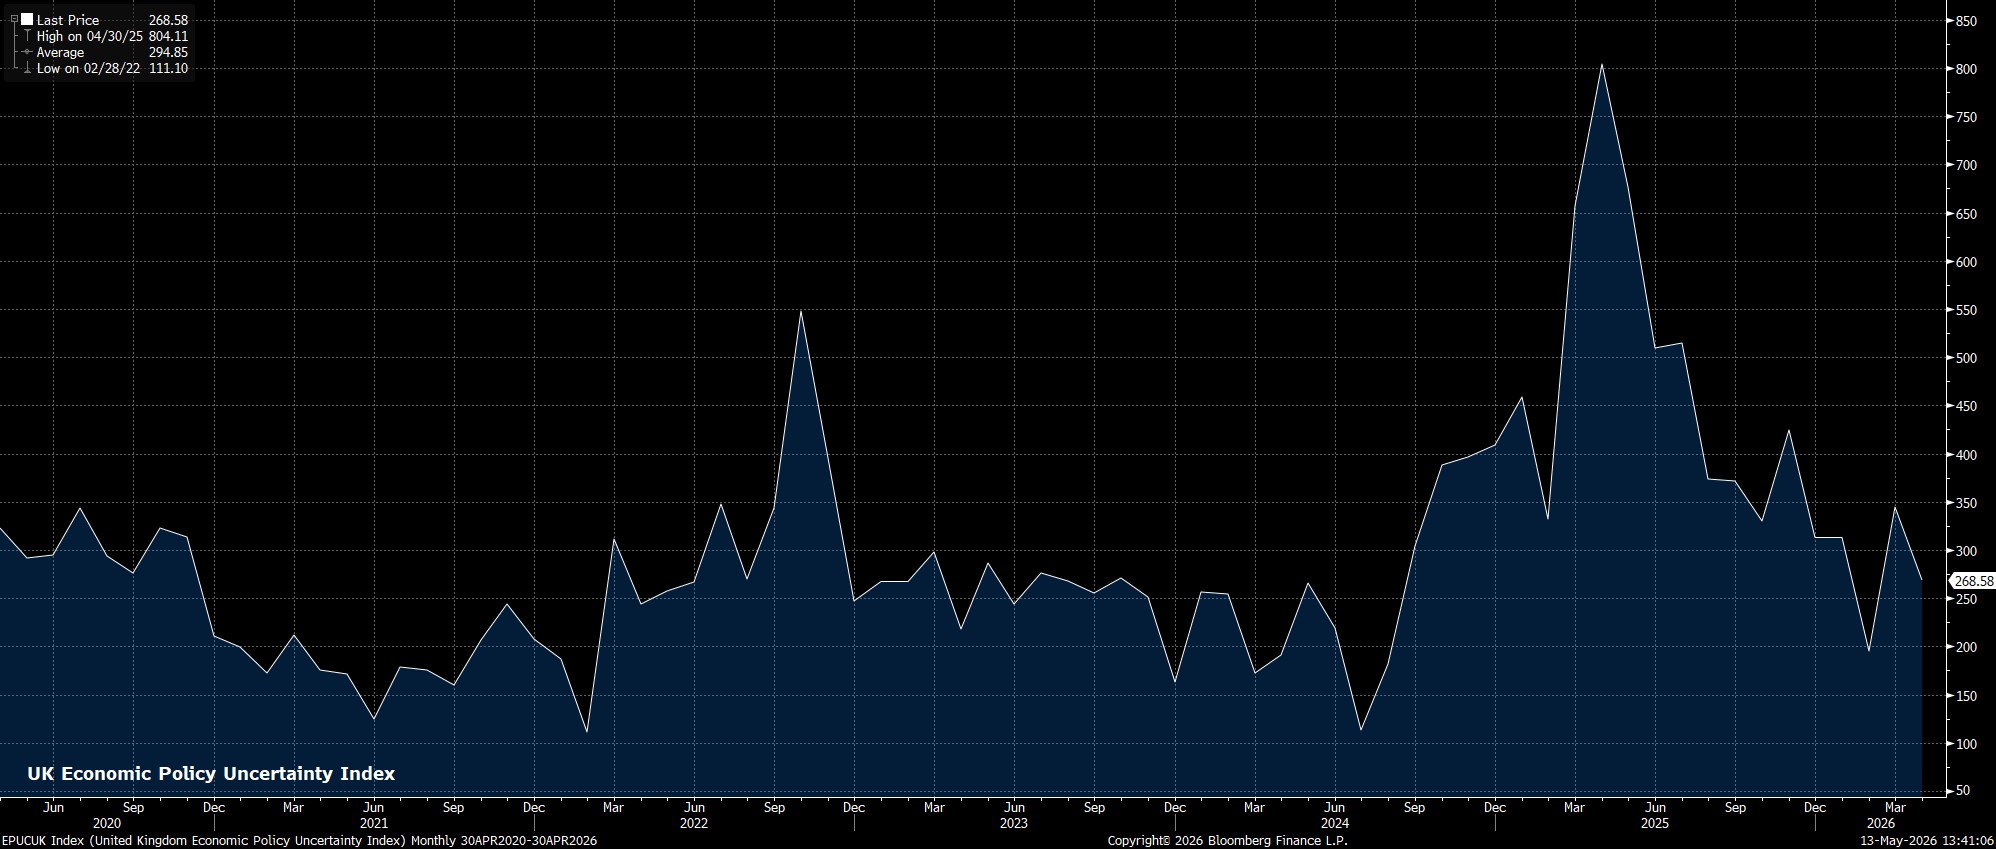This screenshot has width=1996, height=849.
Task: Click the EPUCUK Index footer description text
Action: click(299, 841)
